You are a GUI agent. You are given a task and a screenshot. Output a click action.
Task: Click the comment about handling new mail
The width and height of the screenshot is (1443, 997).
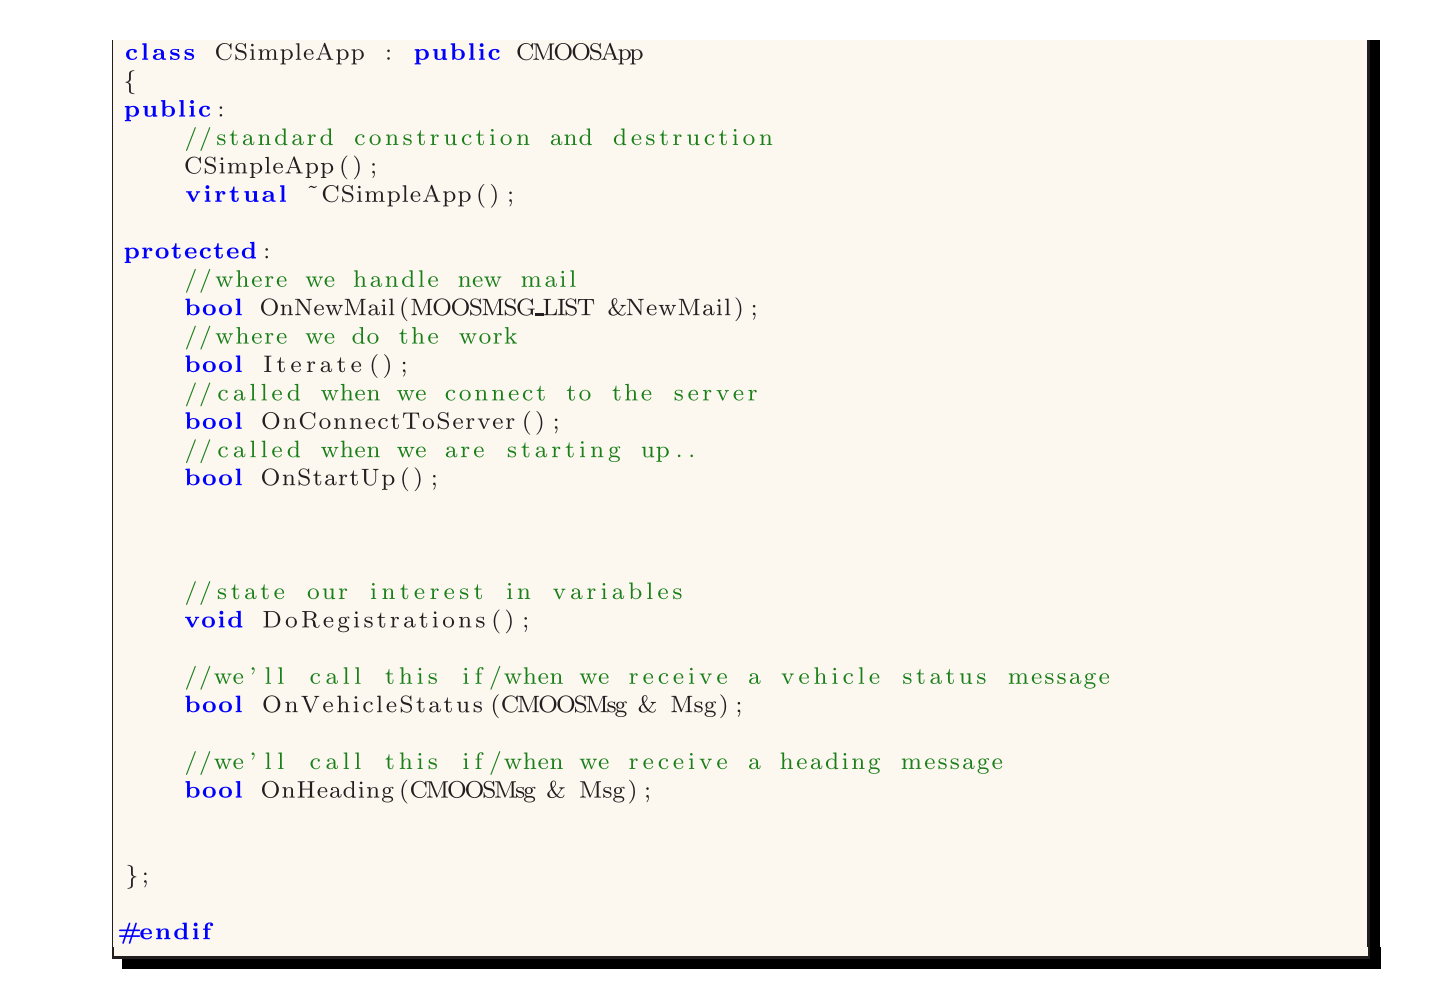380,280
